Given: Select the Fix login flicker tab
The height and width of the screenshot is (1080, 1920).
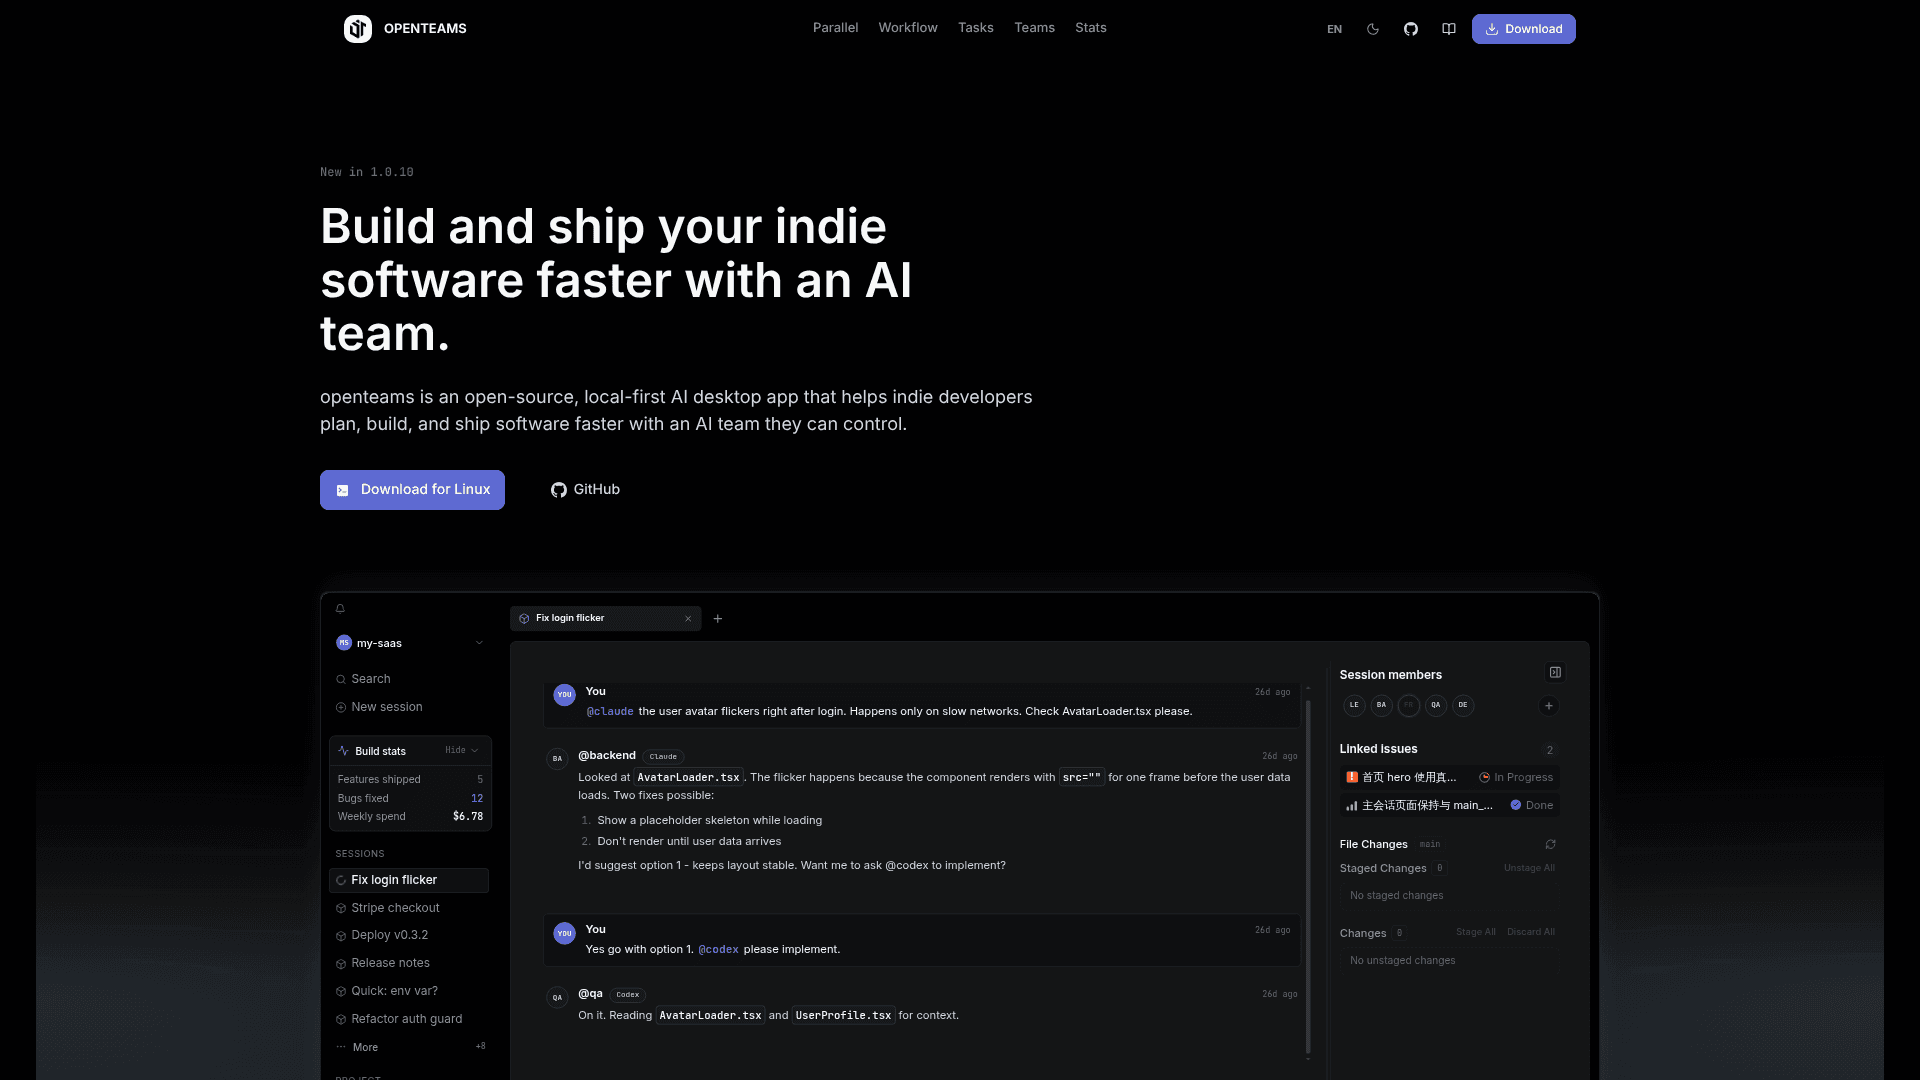Looking at the screenshot, I should [x=606, y=619].
